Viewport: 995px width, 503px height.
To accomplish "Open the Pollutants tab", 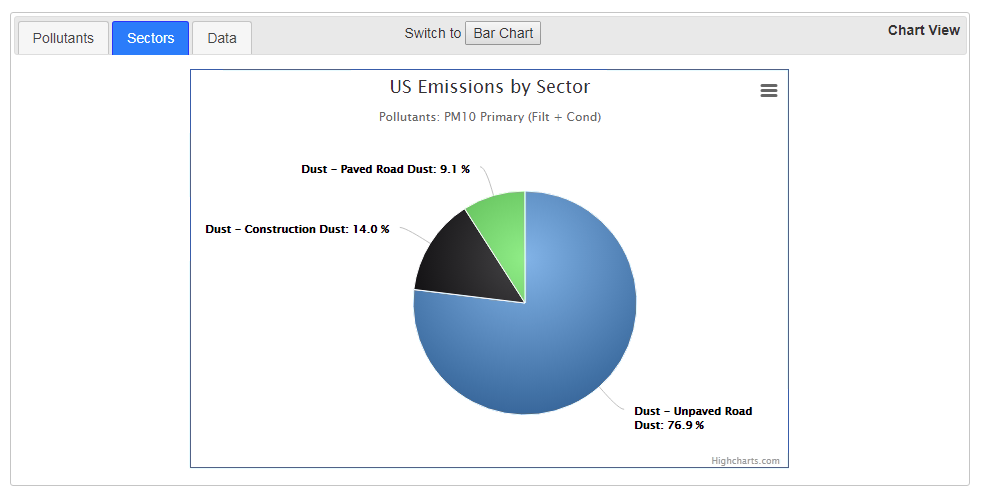I will (63, 38).
